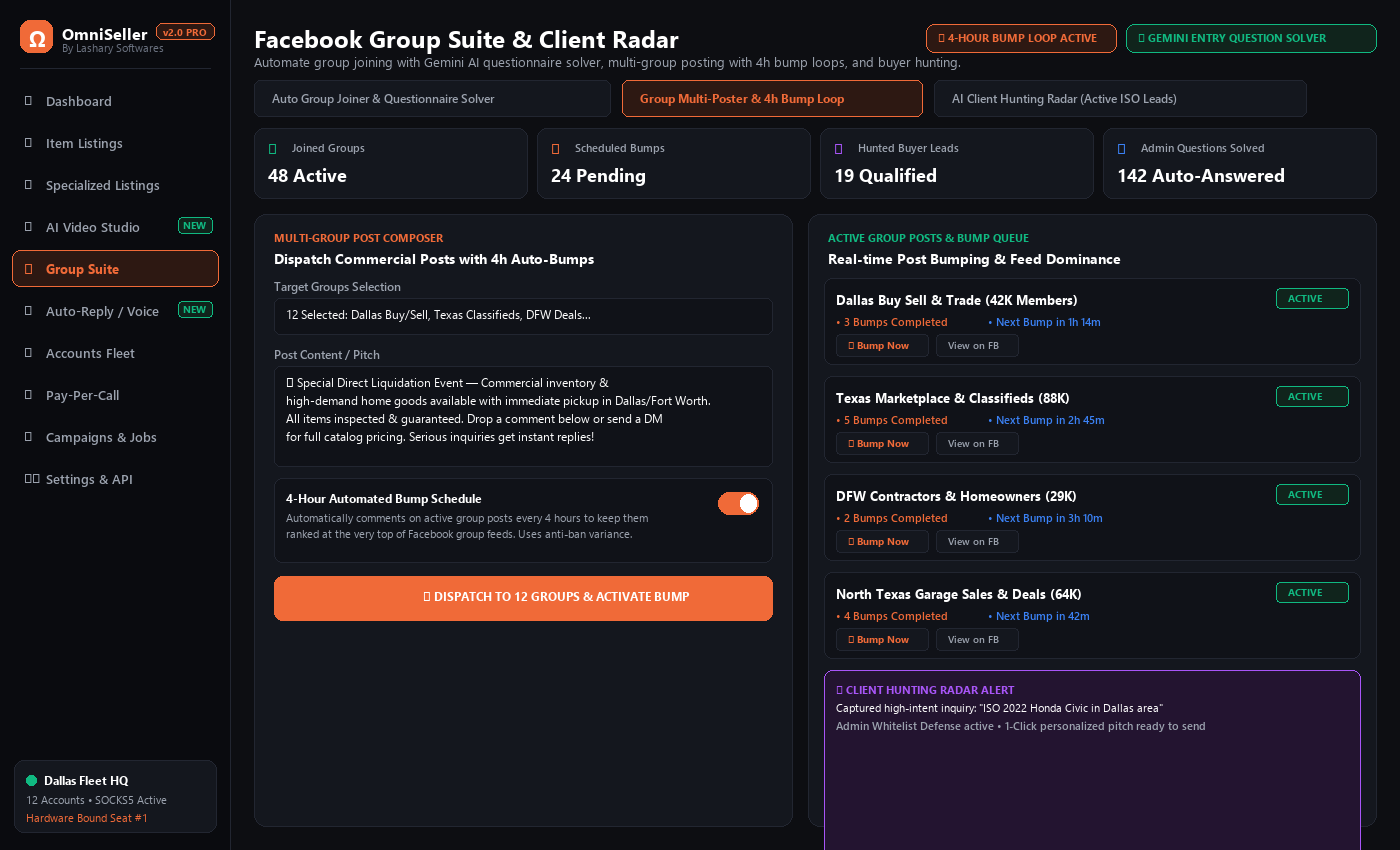Select Group Suite sidebar item
Image resolution: width=1400 pixels, height=850 pixels.
(115, 269)
